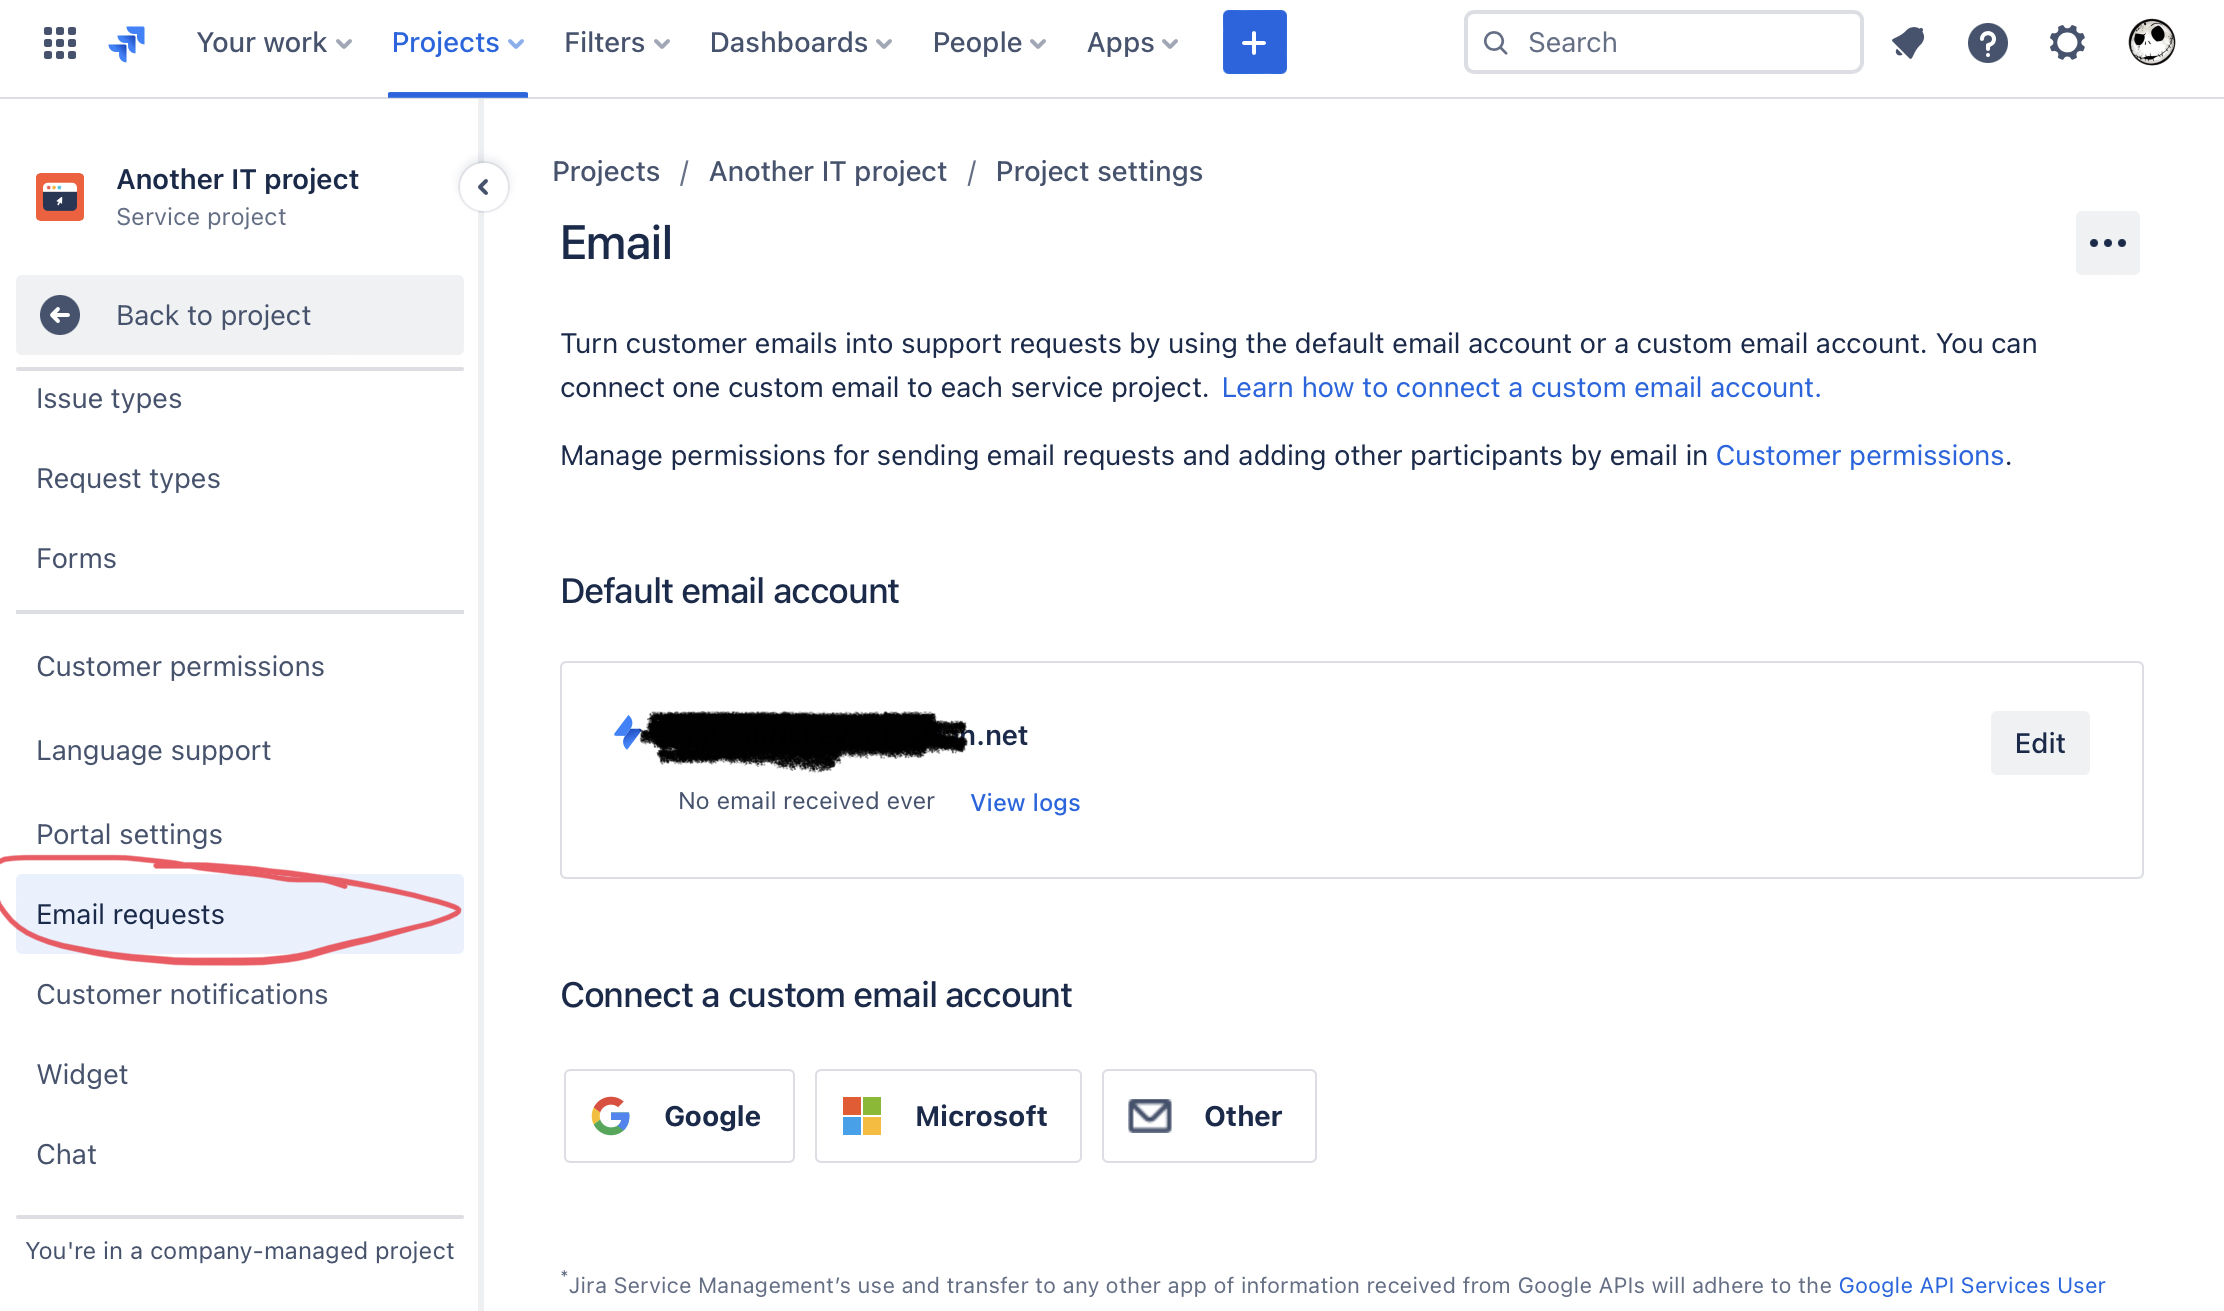Open the Apps dropdown menu
The height and width of the screenshot is (1311, 2224).
[x=1132, y=42]
